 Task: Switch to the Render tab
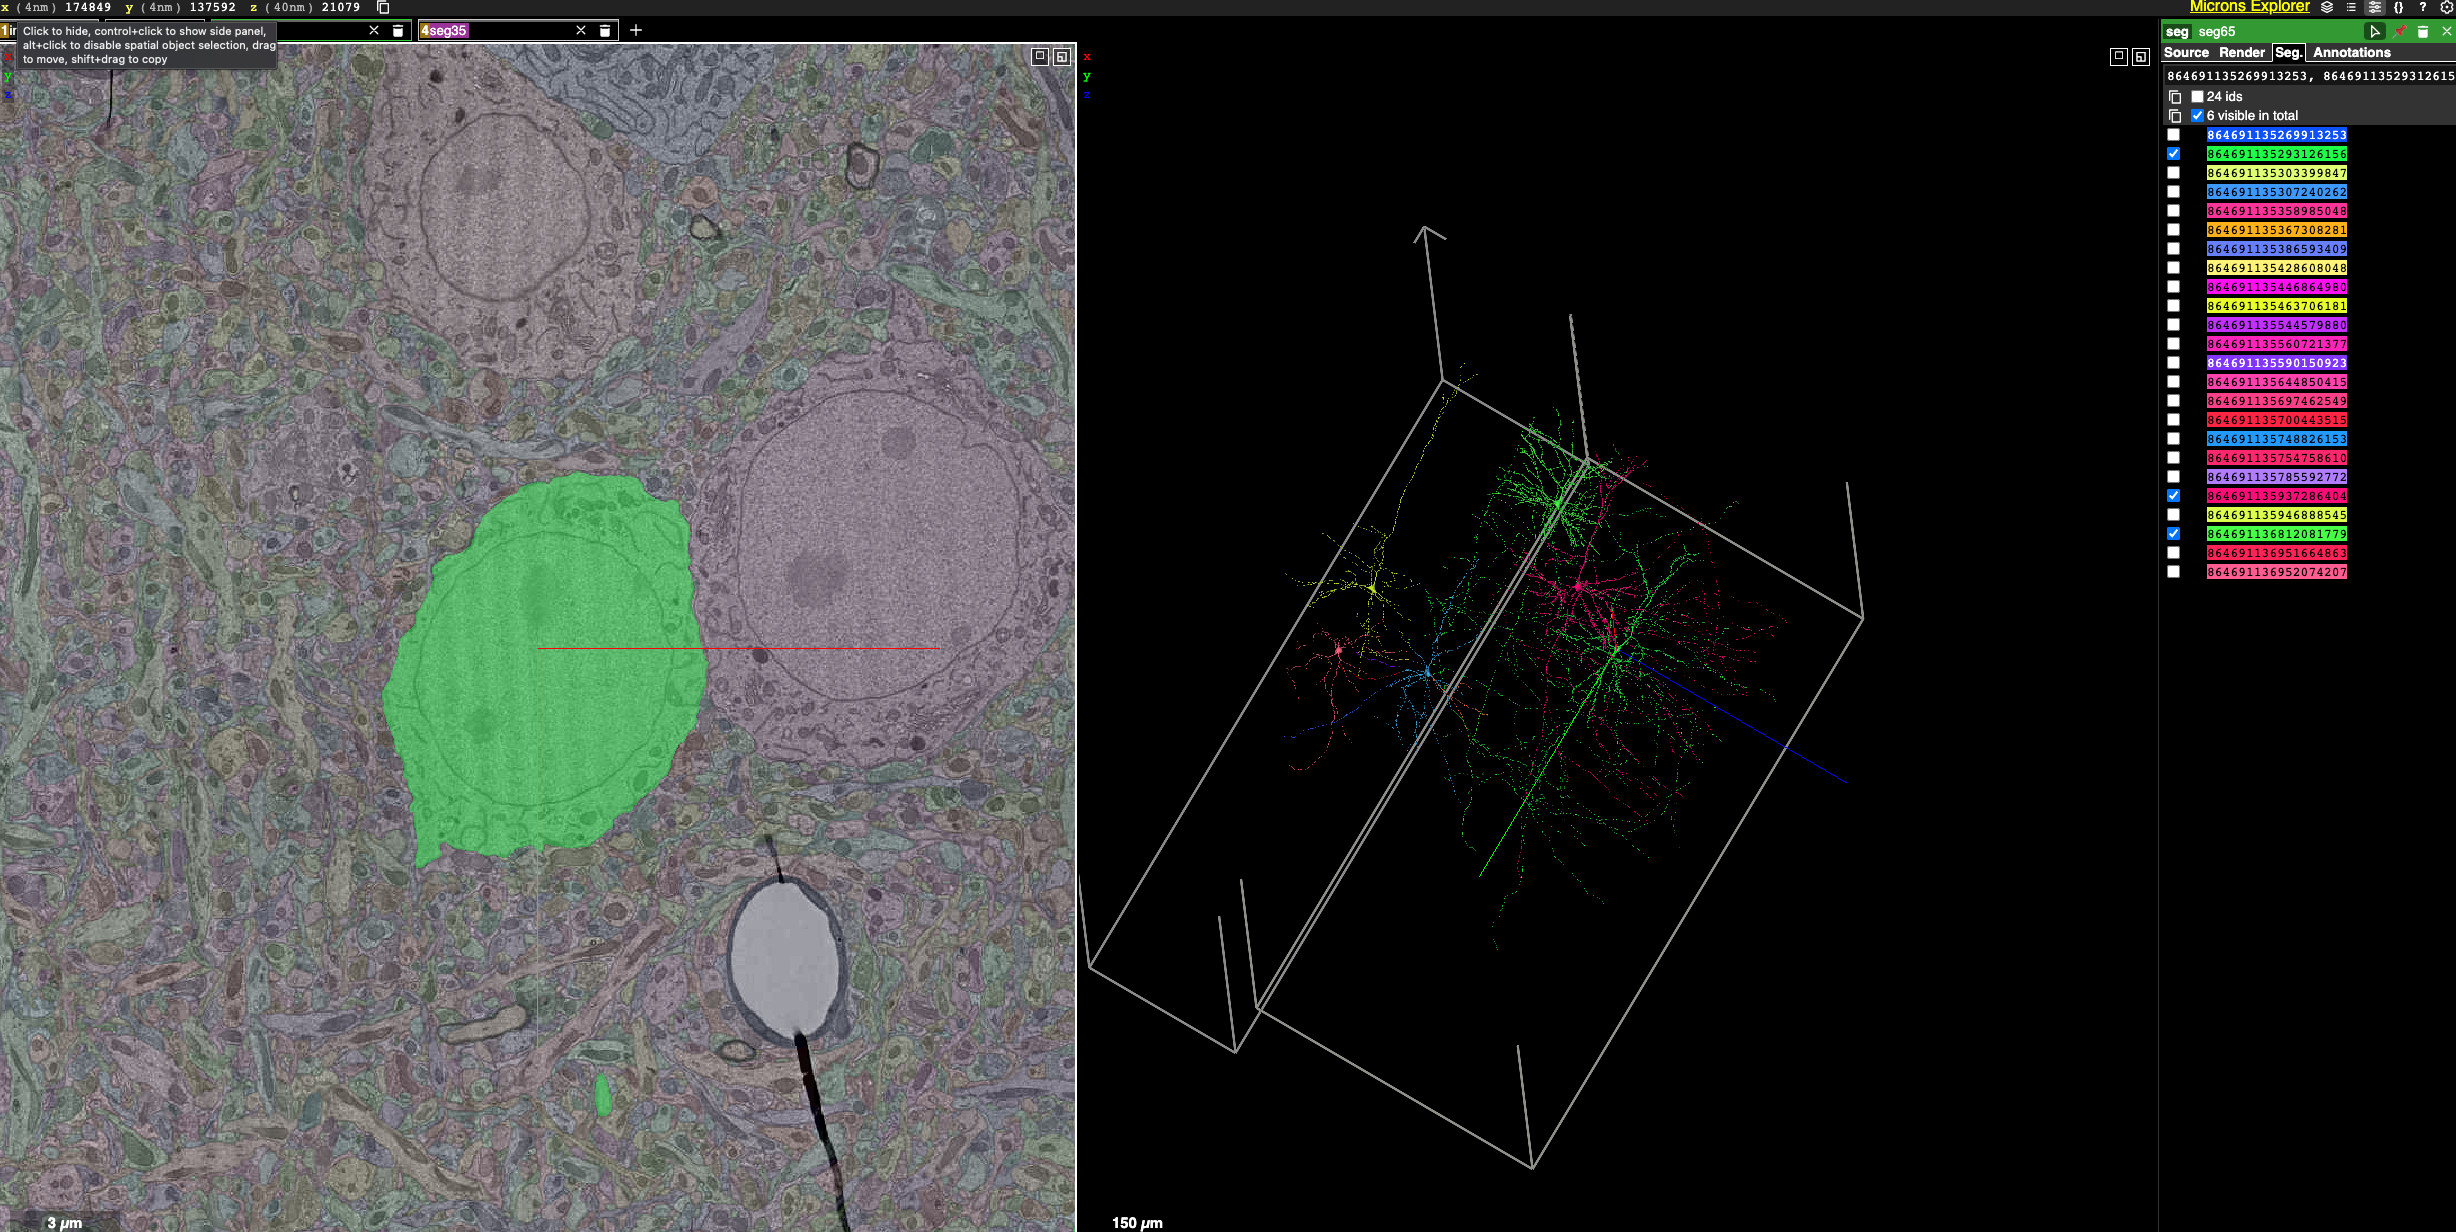click(2241, 53)
